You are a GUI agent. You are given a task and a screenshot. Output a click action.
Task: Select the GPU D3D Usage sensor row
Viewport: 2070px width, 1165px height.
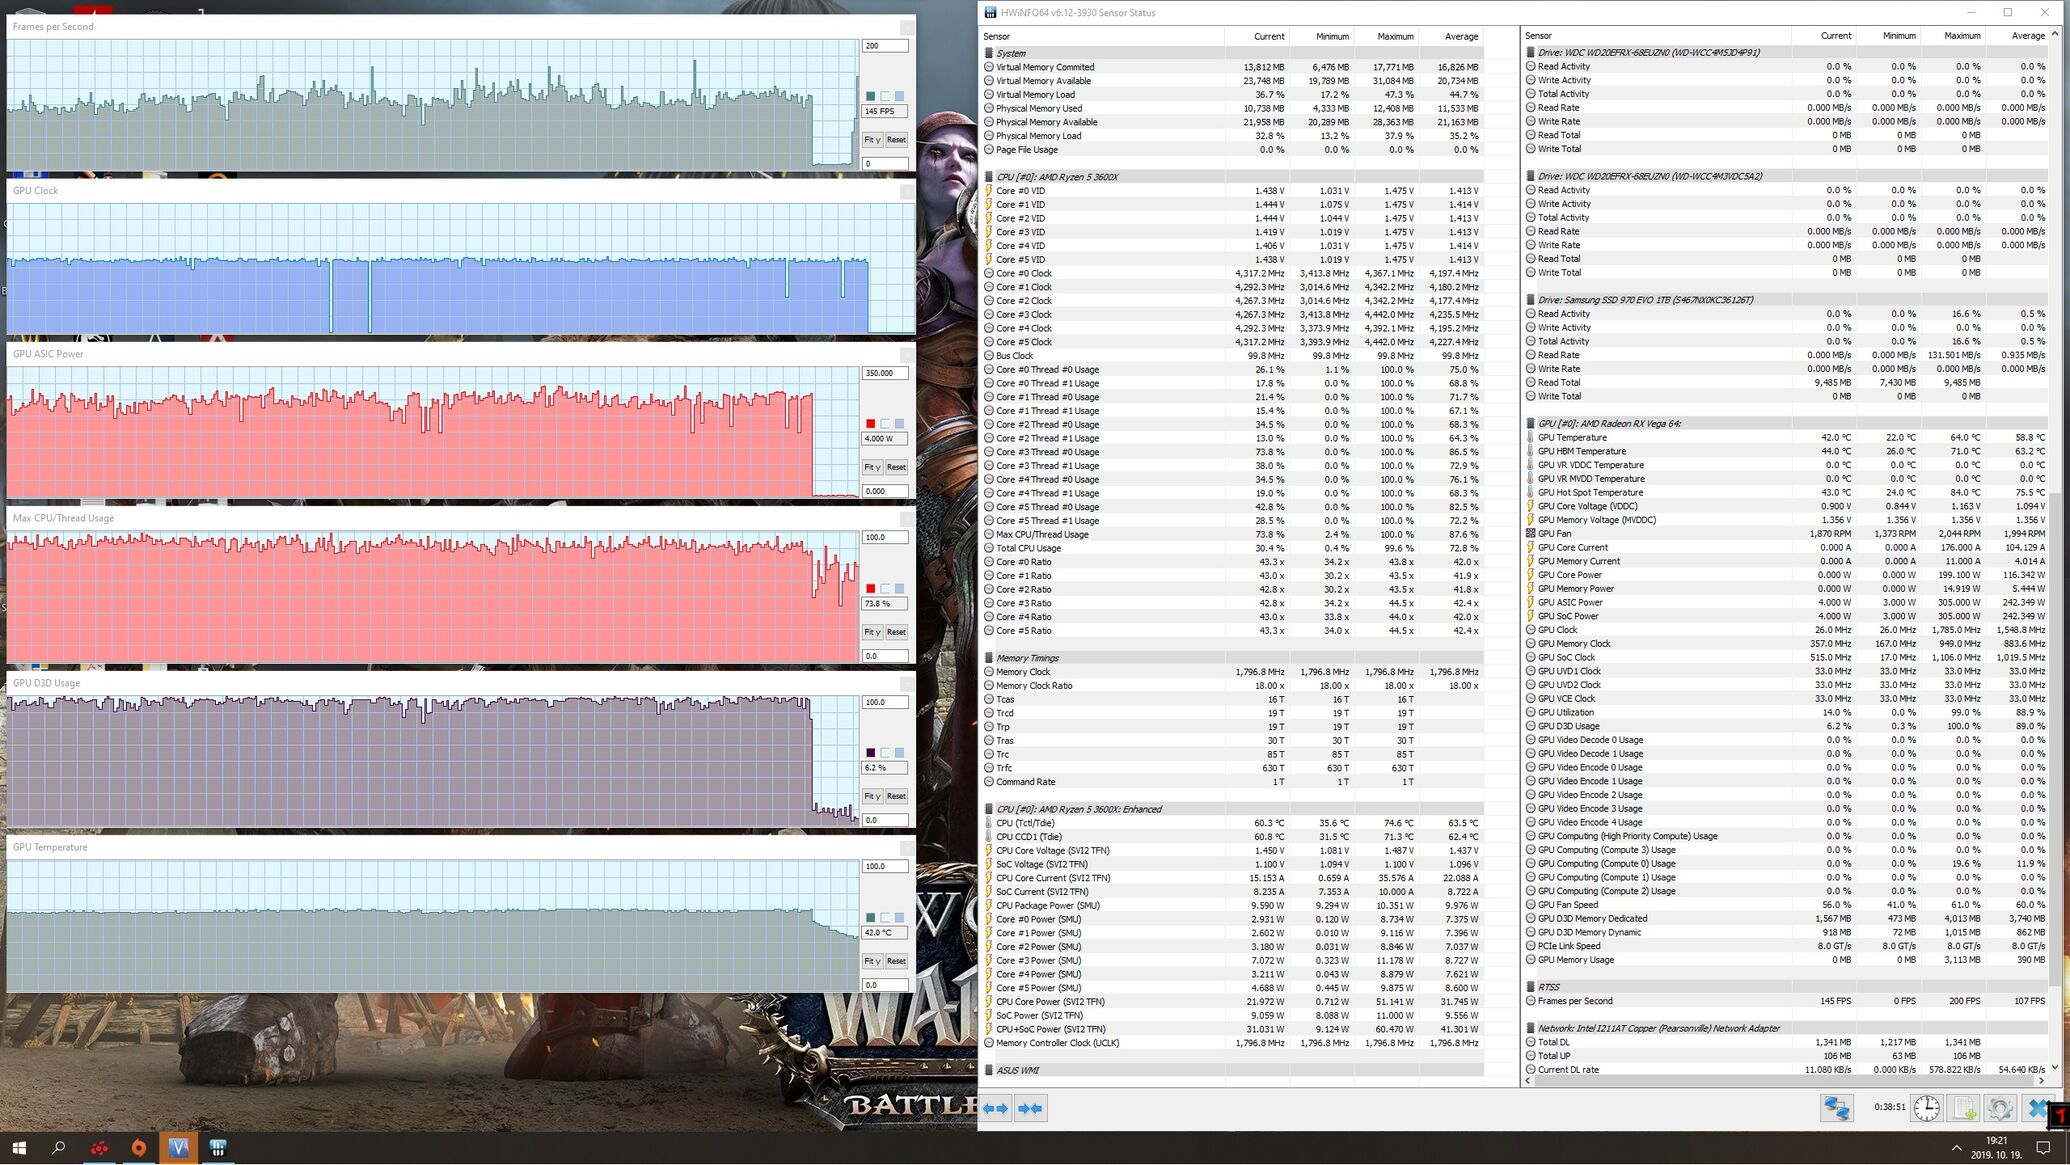(x=1786, y=726)
